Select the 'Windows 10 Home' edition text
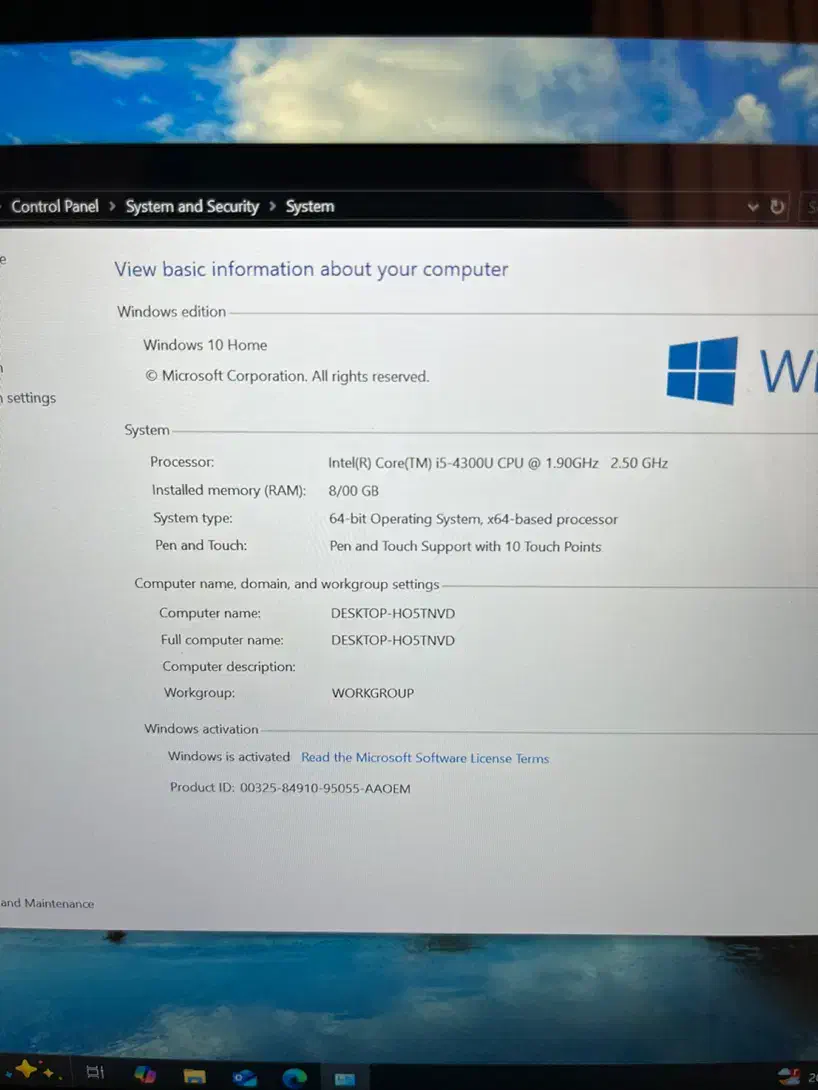Image resolution: width=818 pixels, height=1090 pixels. pyautogui.click(x=205, y=345)
